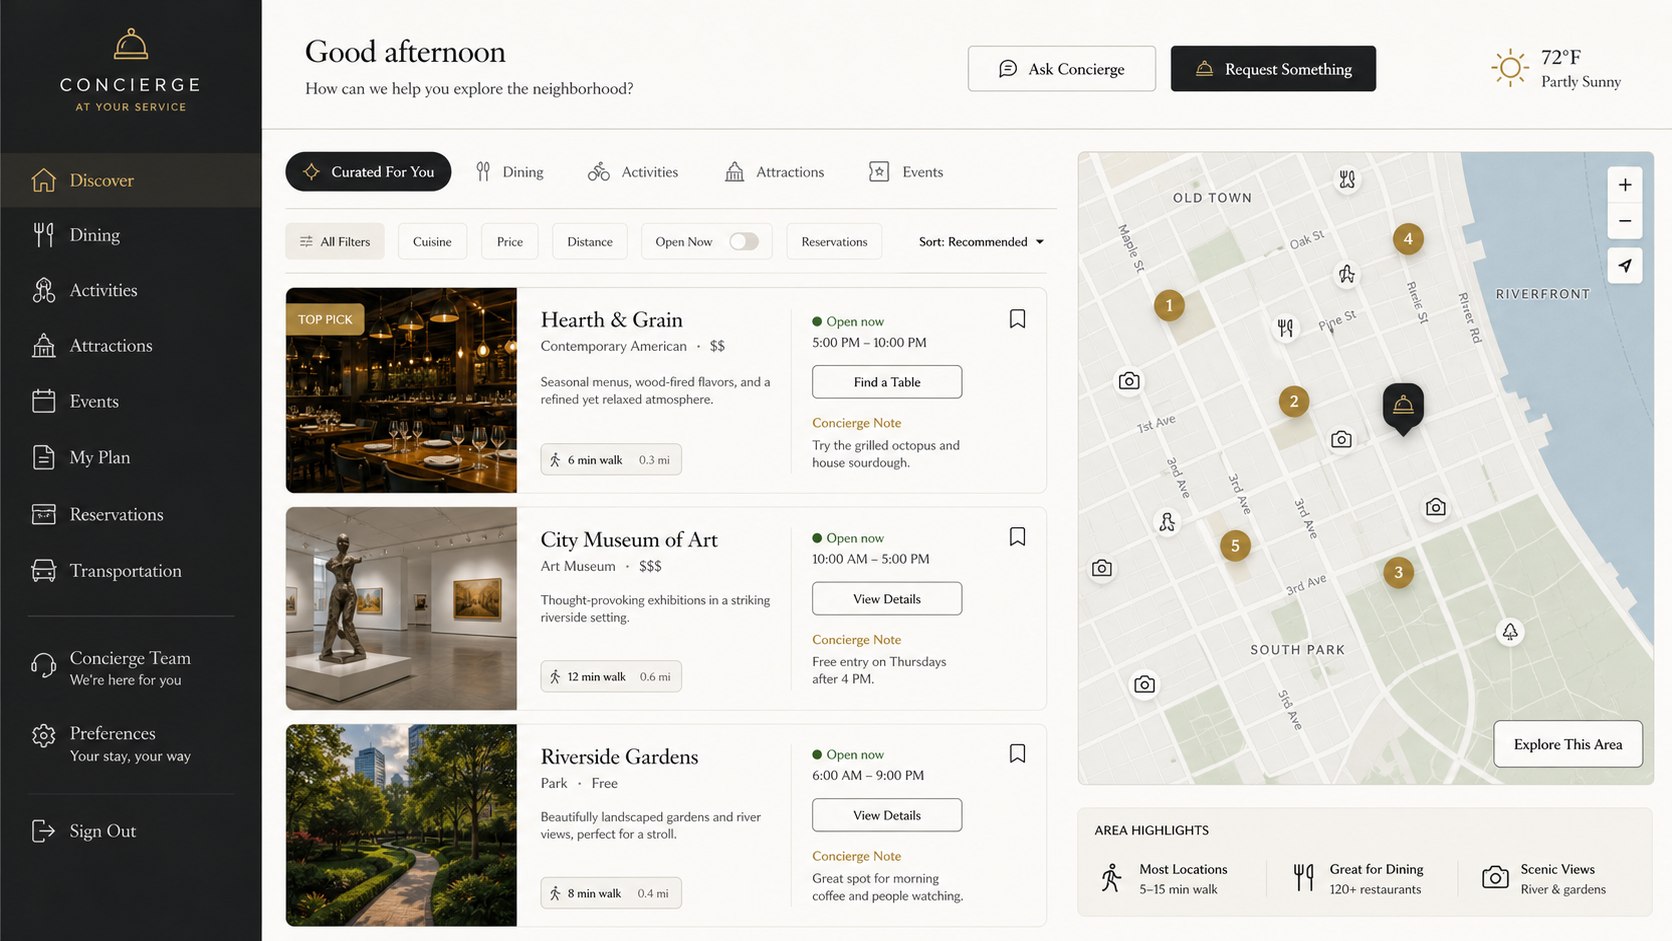Viewport: 1672px width, 941px height.
Task: Click the Scenic Views highlight
Action: (x=1545, y=878)
